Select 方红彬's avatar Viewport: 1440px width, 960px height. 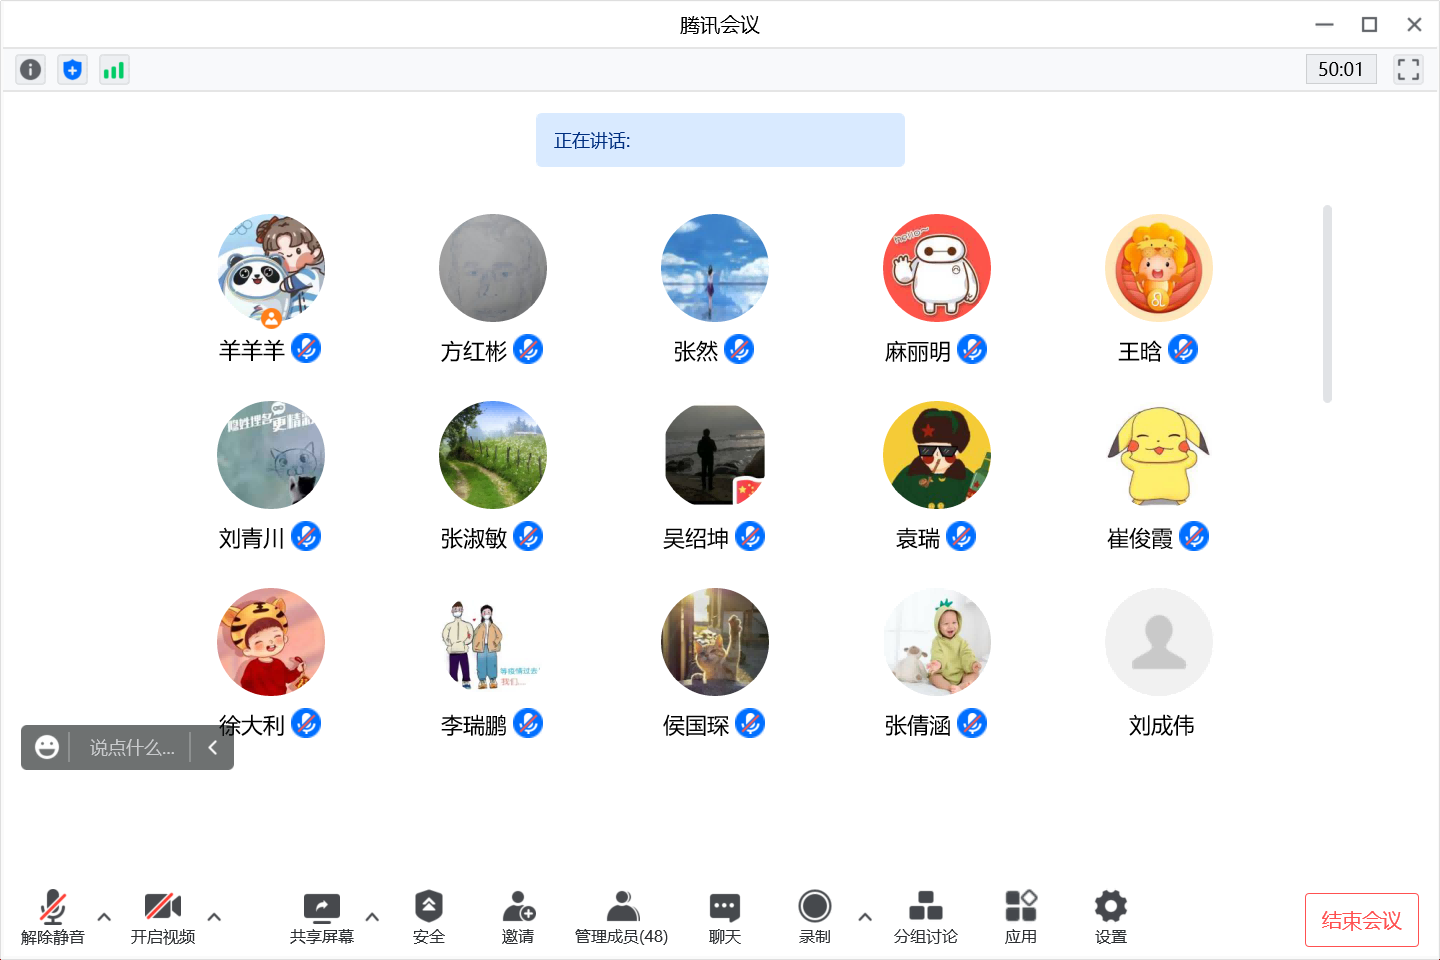point(493,268)
